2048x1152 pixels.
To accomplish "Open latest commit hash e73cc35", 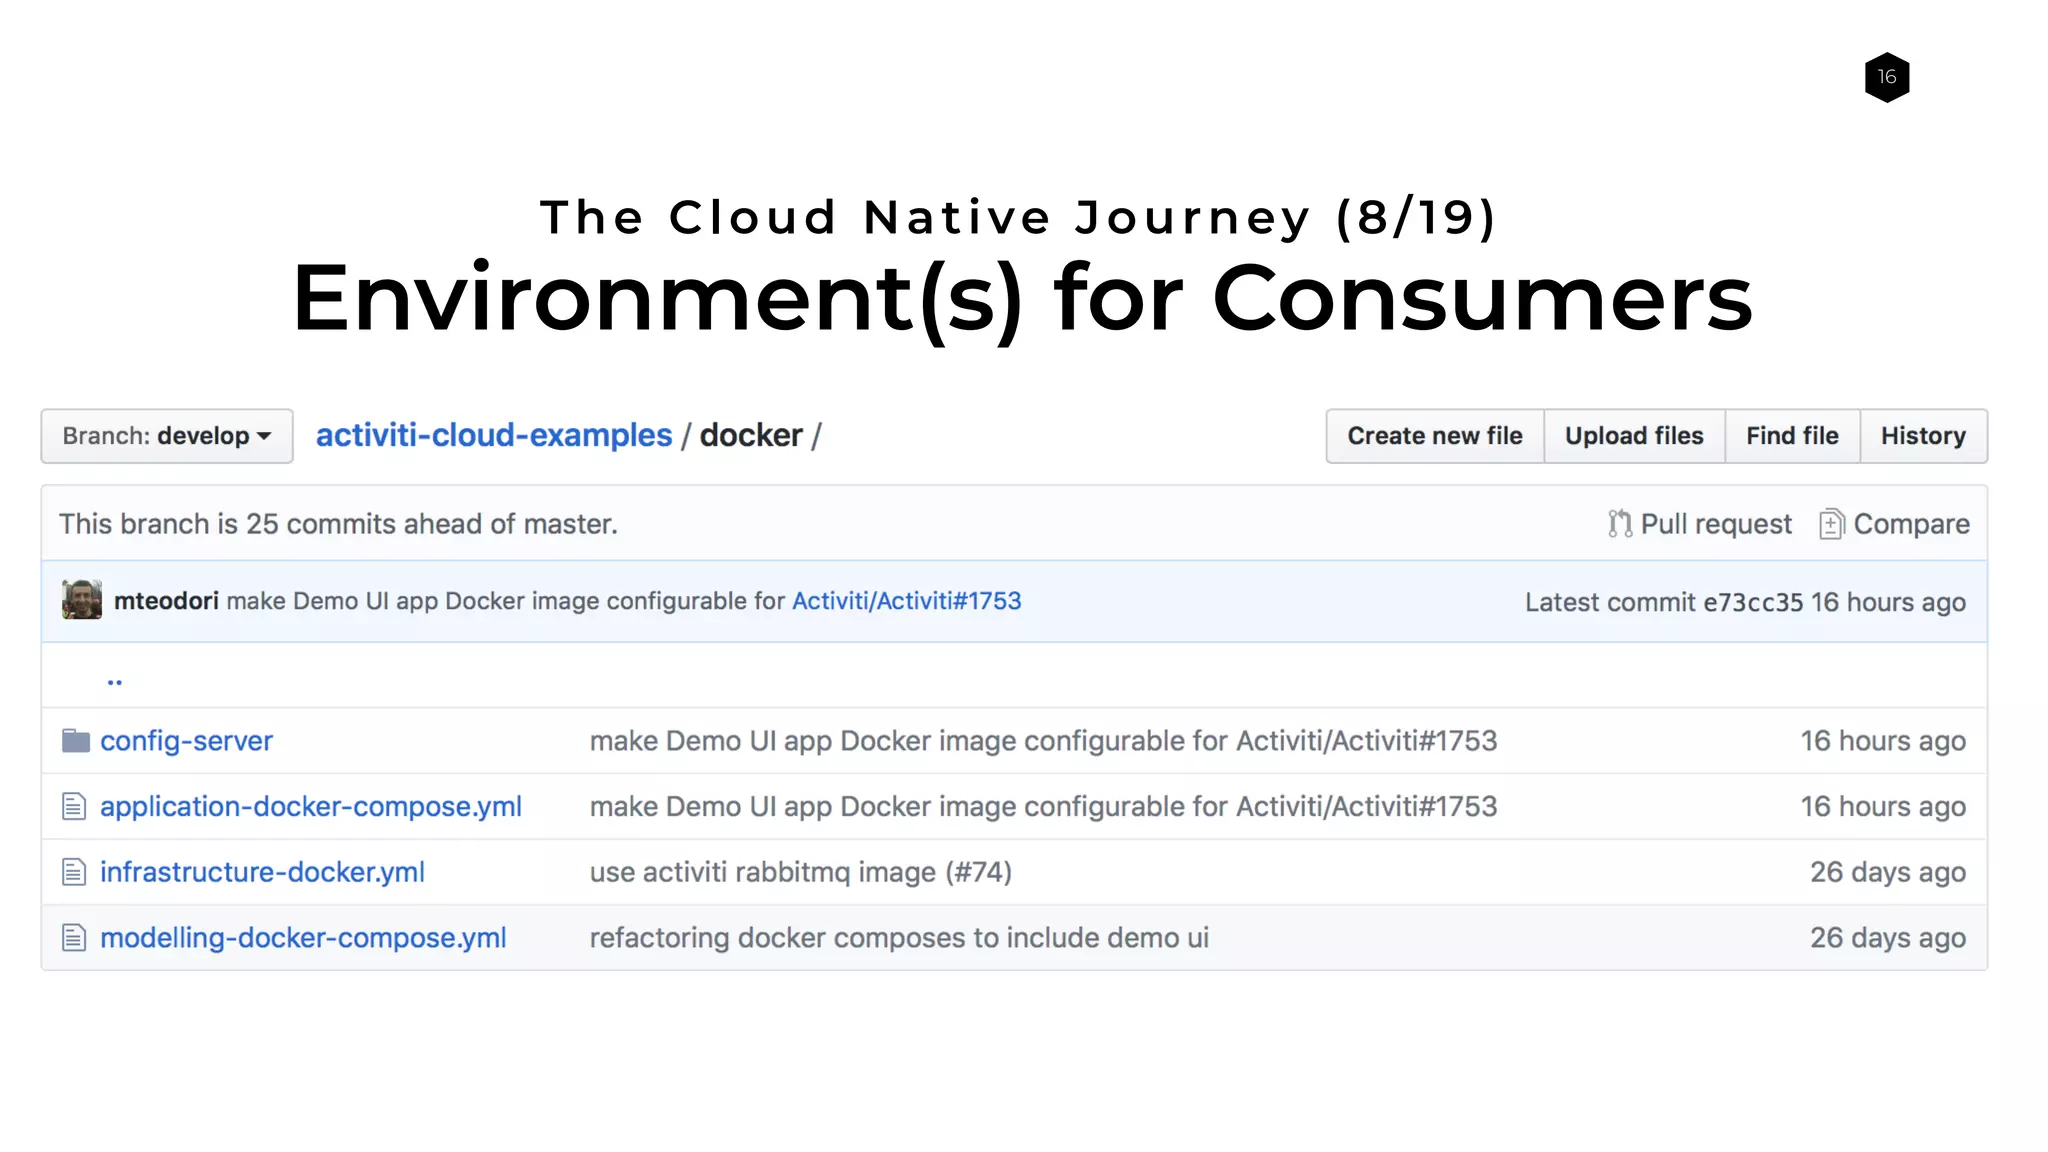I will coord(1753,602).
